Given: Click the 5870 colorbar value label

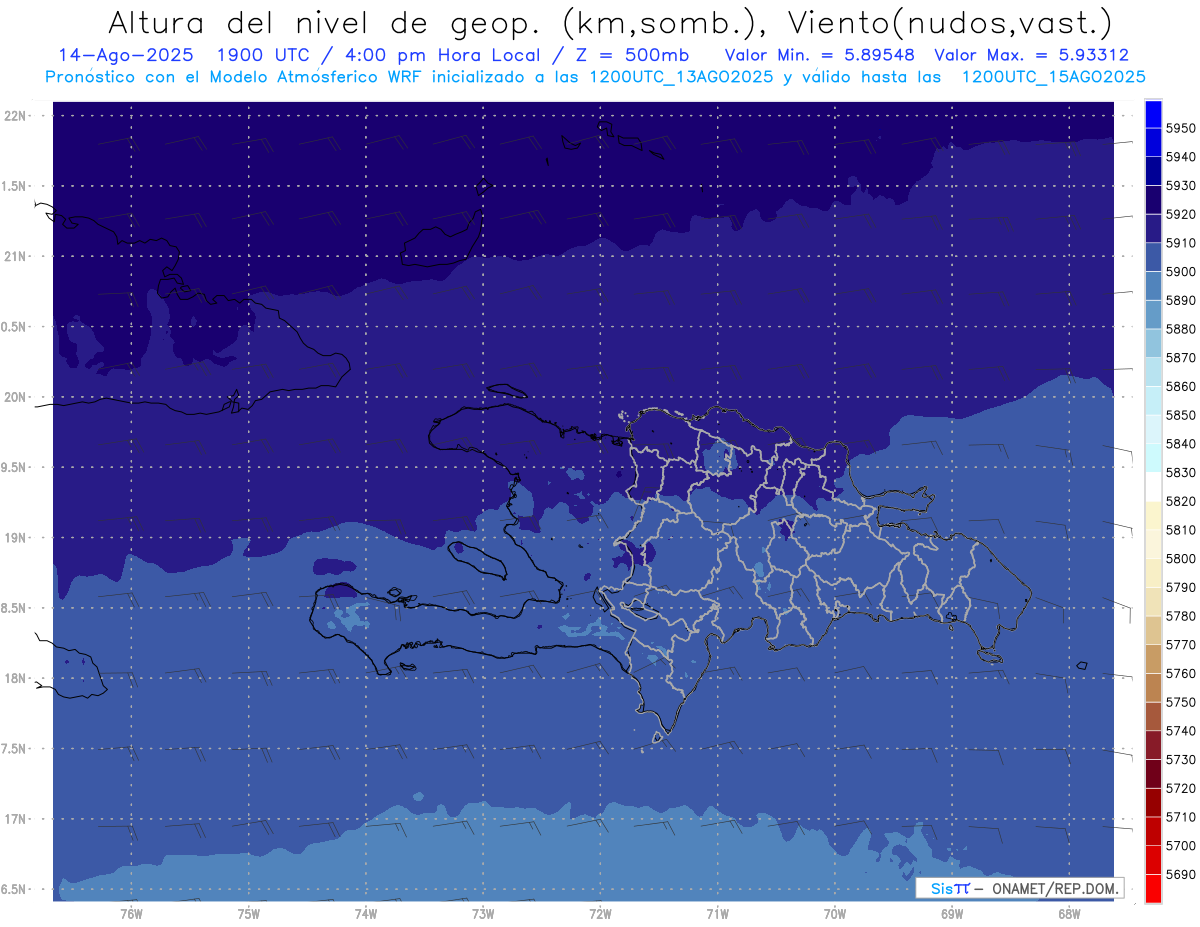Looking at the screenshot, I should (1180, 357).
